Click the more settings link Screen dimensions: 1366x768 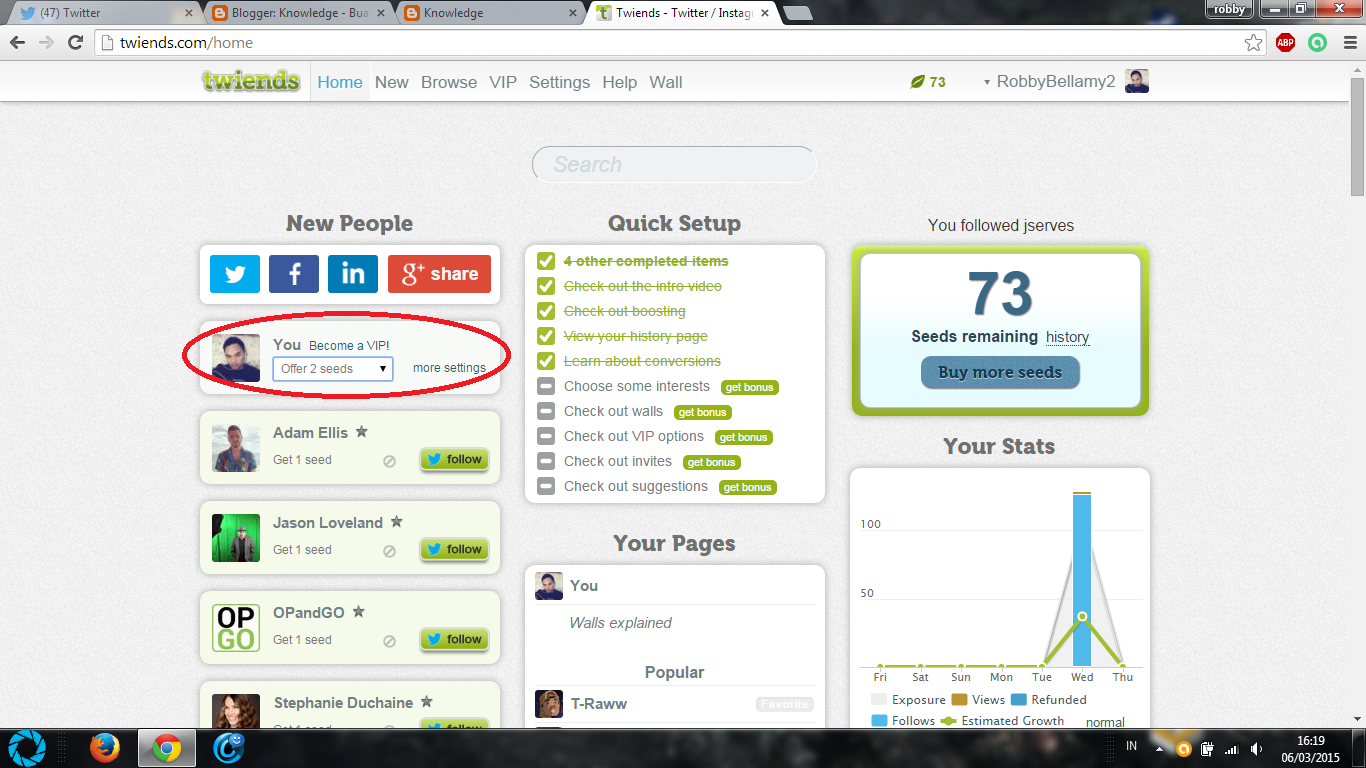pos(449,368)
